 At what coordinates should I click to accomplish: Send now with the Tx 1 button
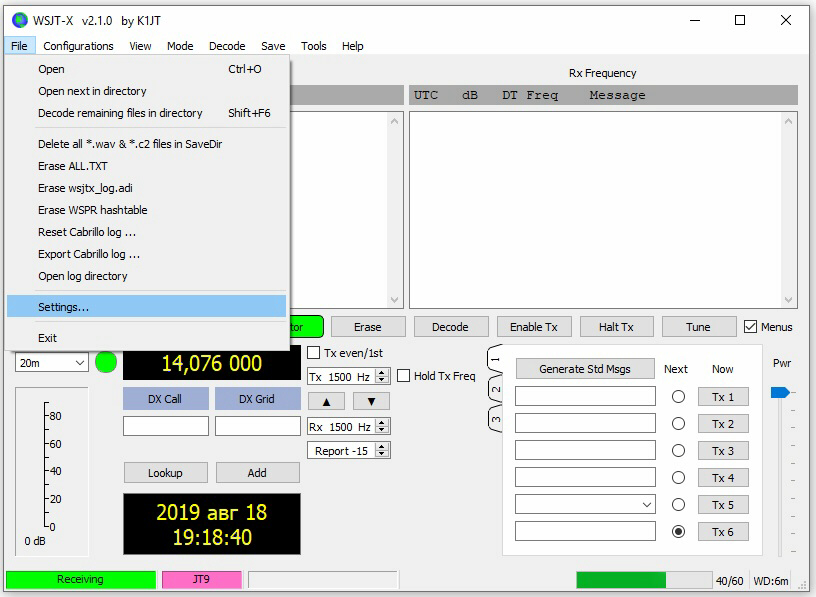723,397
